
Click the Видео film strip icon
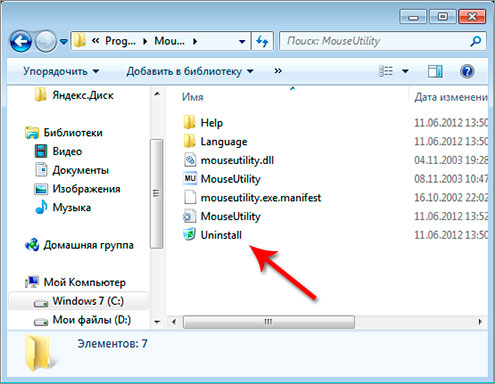click(x=41, y=151)
